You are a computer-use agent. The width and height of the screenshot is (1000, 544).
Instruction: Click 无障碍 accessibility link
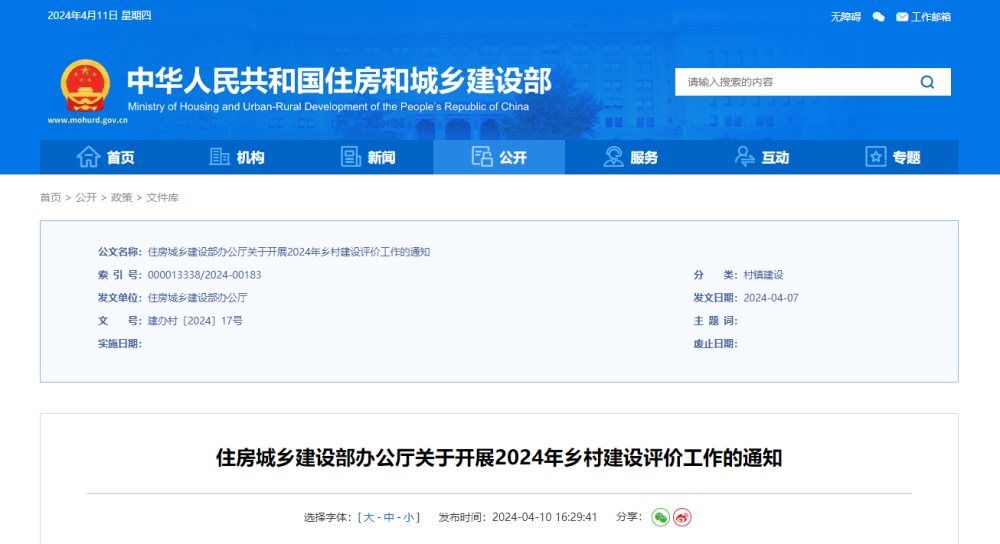[846, 17]
